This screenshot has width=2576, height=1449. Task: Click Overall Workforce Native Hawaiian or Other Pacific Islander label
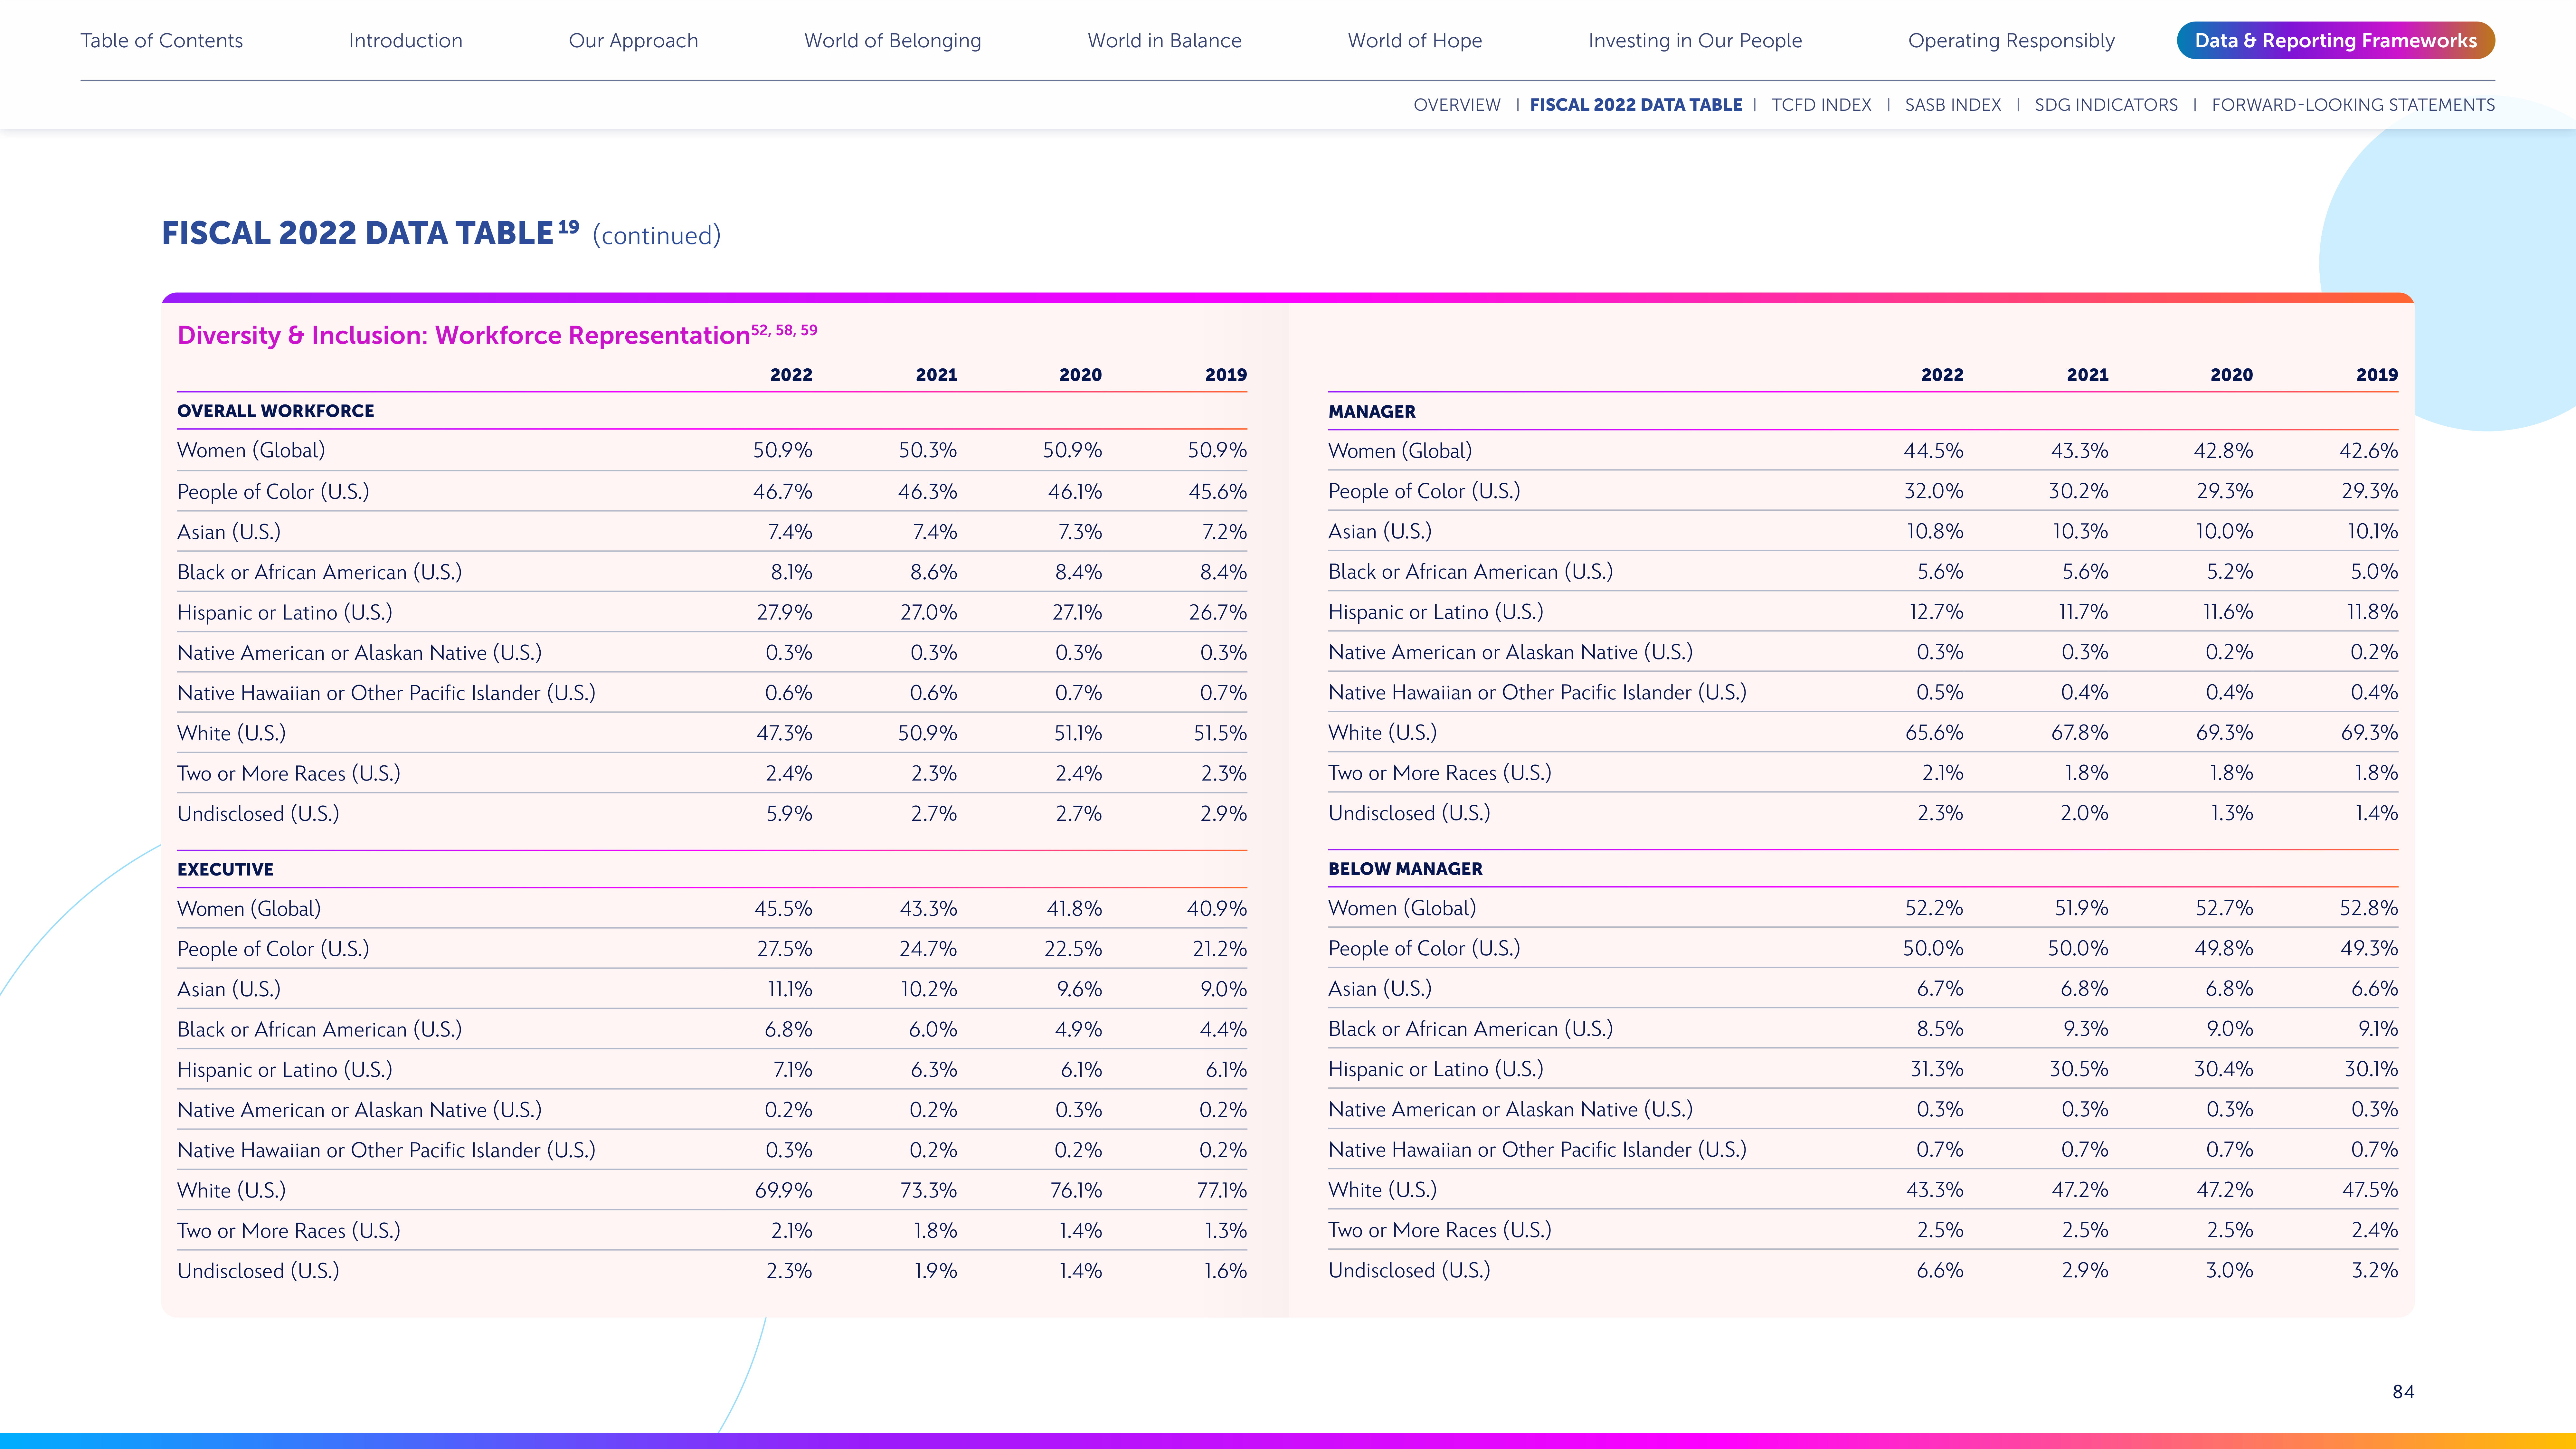pos(386,693)
